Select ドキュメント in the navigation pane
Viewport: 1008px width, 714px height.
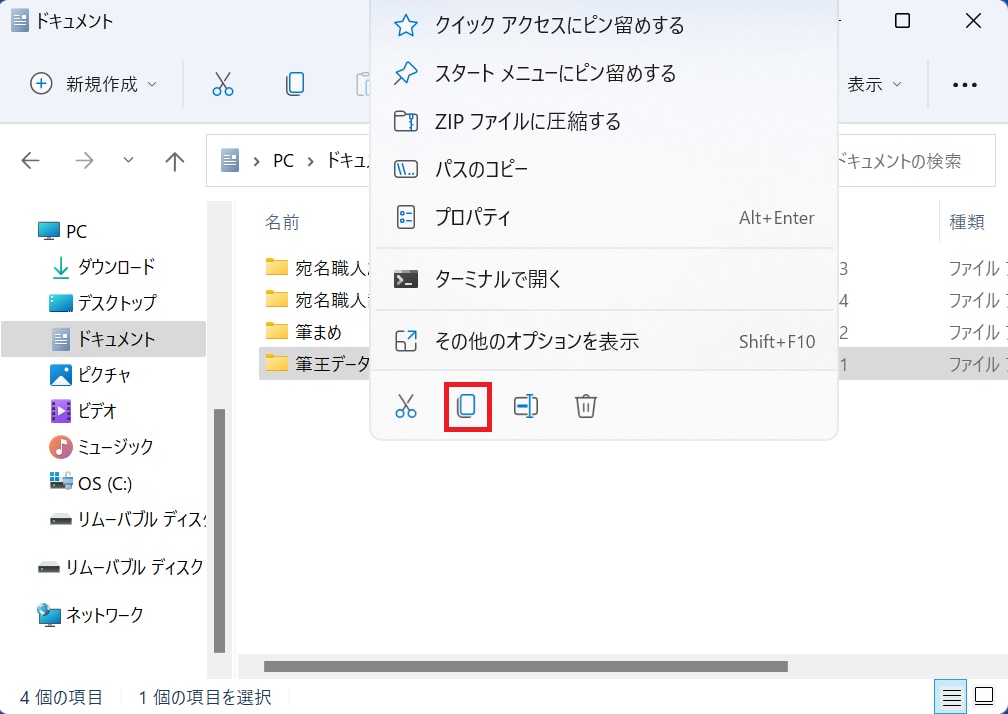tap(104, 339)
